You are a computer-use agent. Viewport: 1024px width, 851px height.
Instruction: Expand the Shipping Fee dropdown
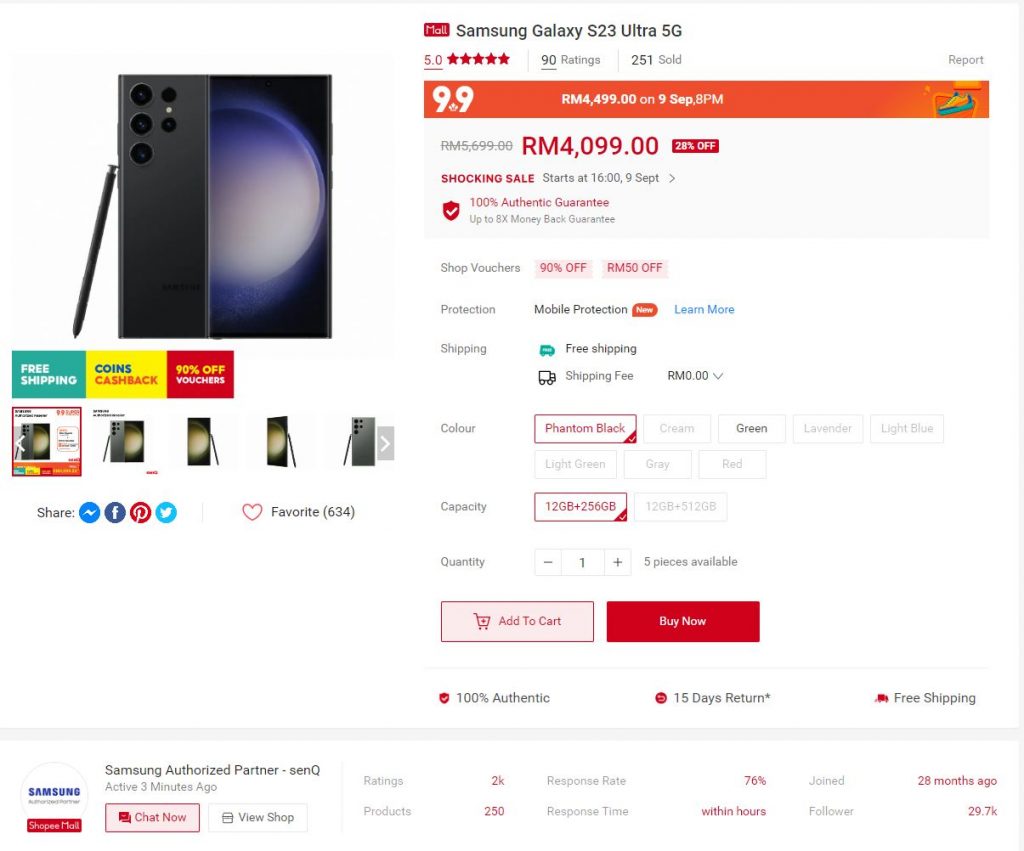[717, 376]
